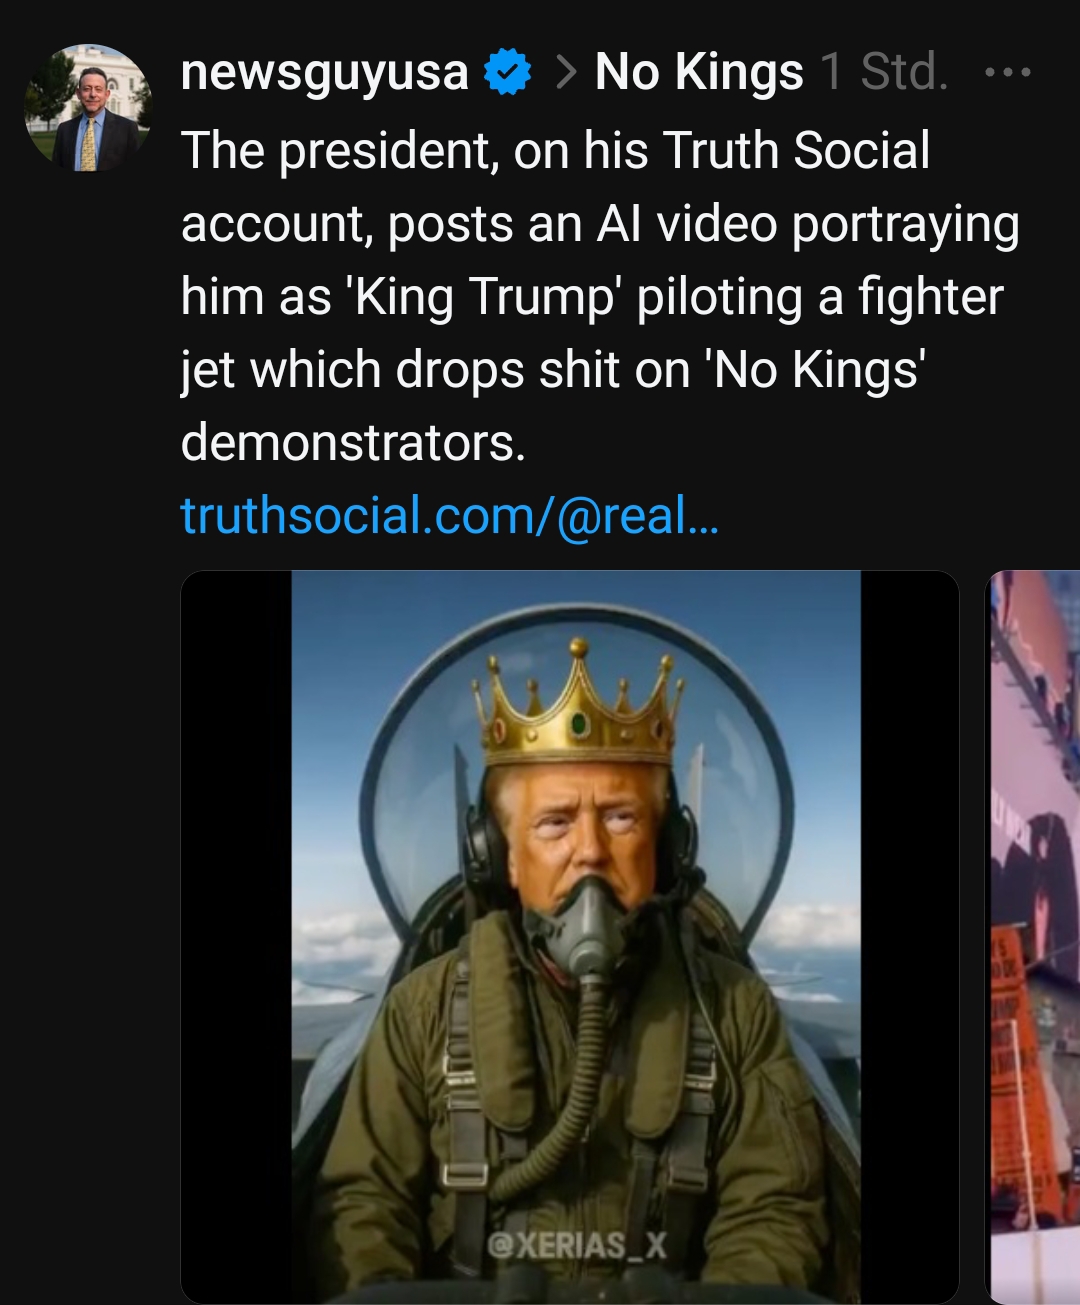Click the chevron arrow before No Kings
Screen dimensions: 1080x1305
point(564,72)
